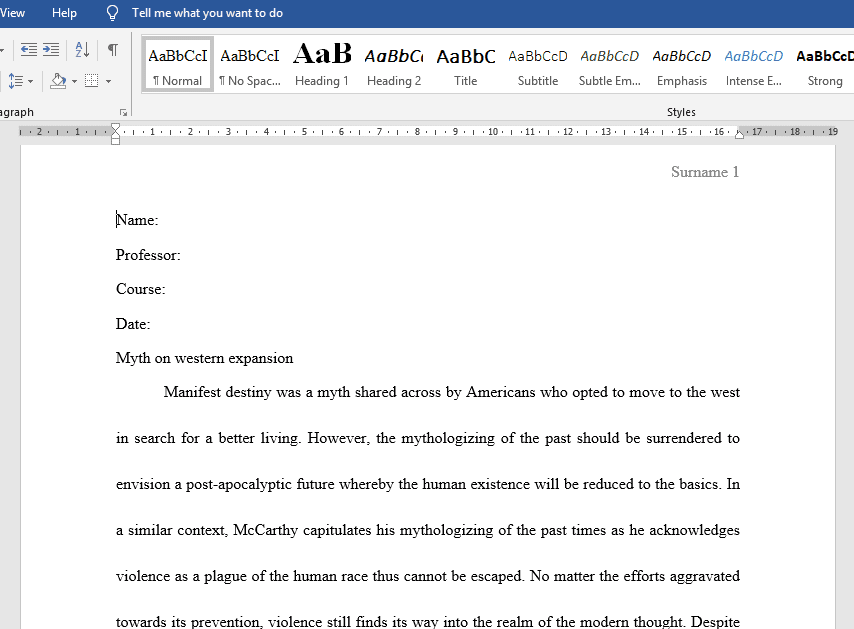This screenshot has height=629, width=854.
Task: Click the Borders icon
Action: 91,81
